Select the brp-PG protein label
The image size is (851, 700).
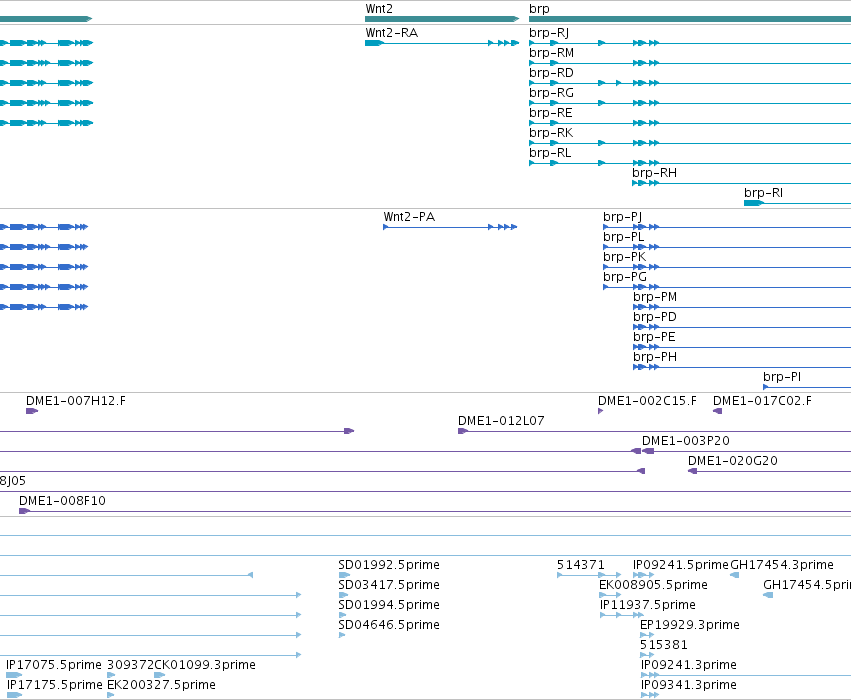coord(625,277)
